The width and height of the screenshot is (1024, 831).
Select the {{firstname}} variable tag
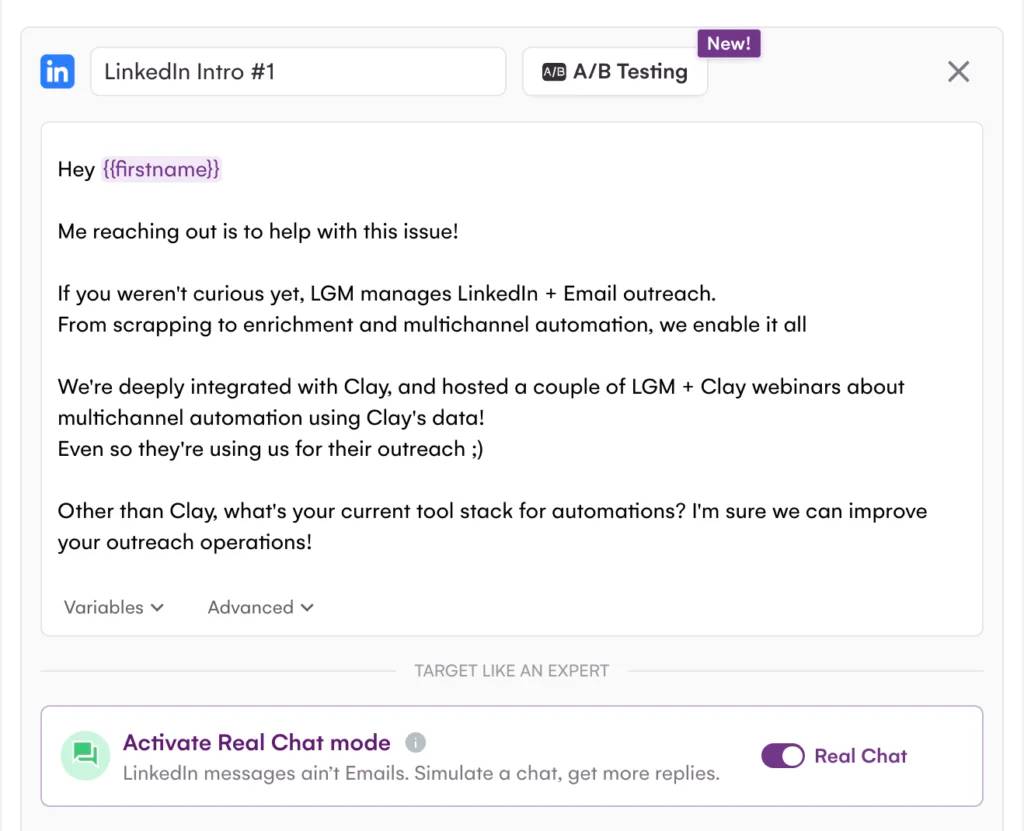pyautogui.click(x=161, y=170)
